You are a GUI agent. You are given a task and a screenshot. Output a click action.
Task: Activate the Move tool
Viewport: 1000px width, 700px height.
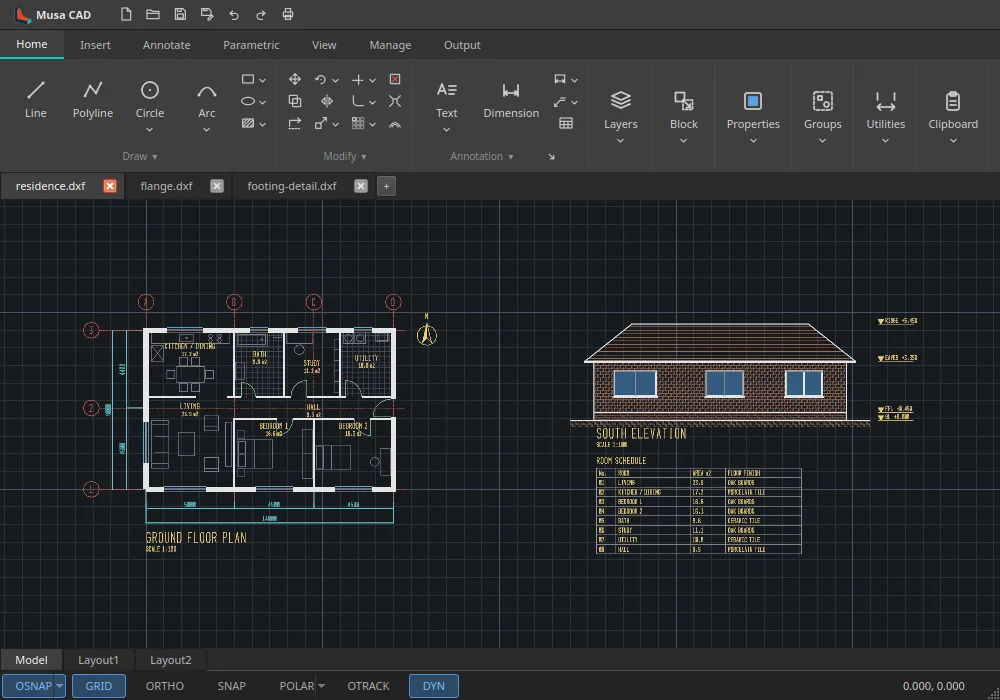coord(295,79)
